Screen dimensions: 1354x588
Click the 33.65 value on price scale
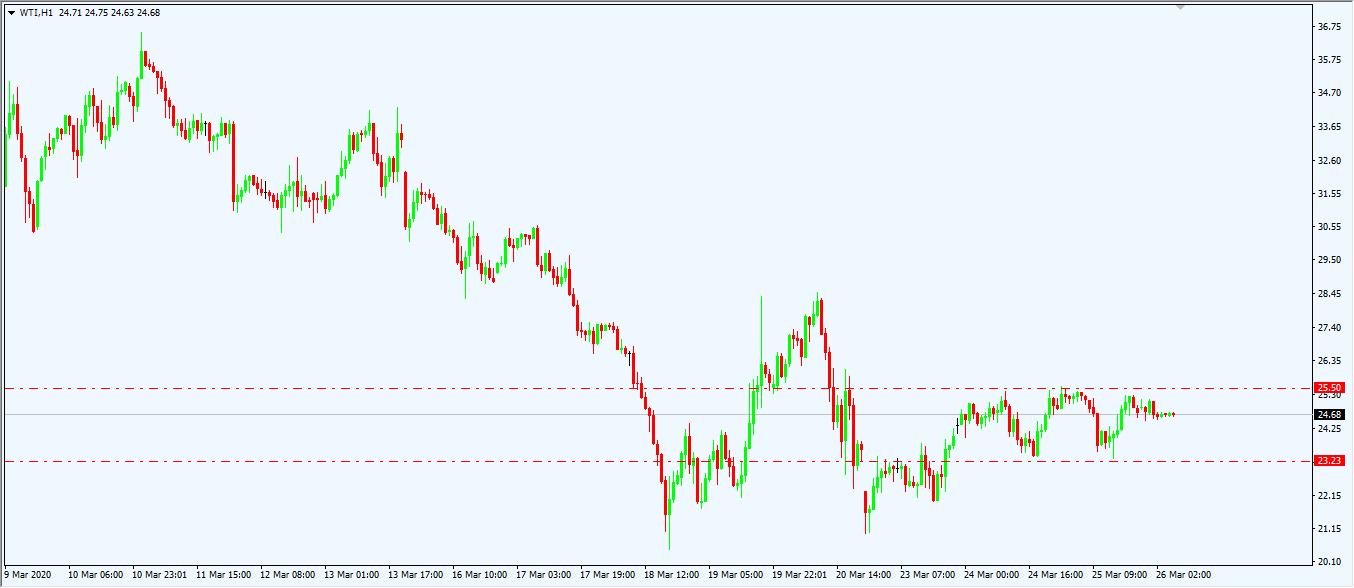(1329, 127)
